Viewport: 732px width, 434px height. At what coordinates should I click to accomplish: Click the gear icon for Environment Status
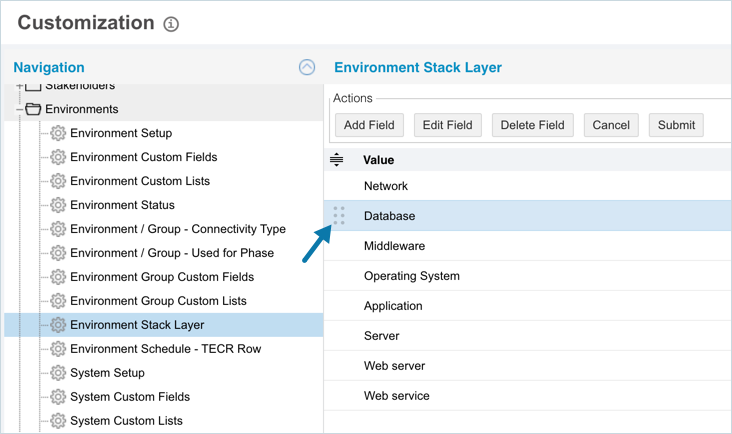[58, 205]
